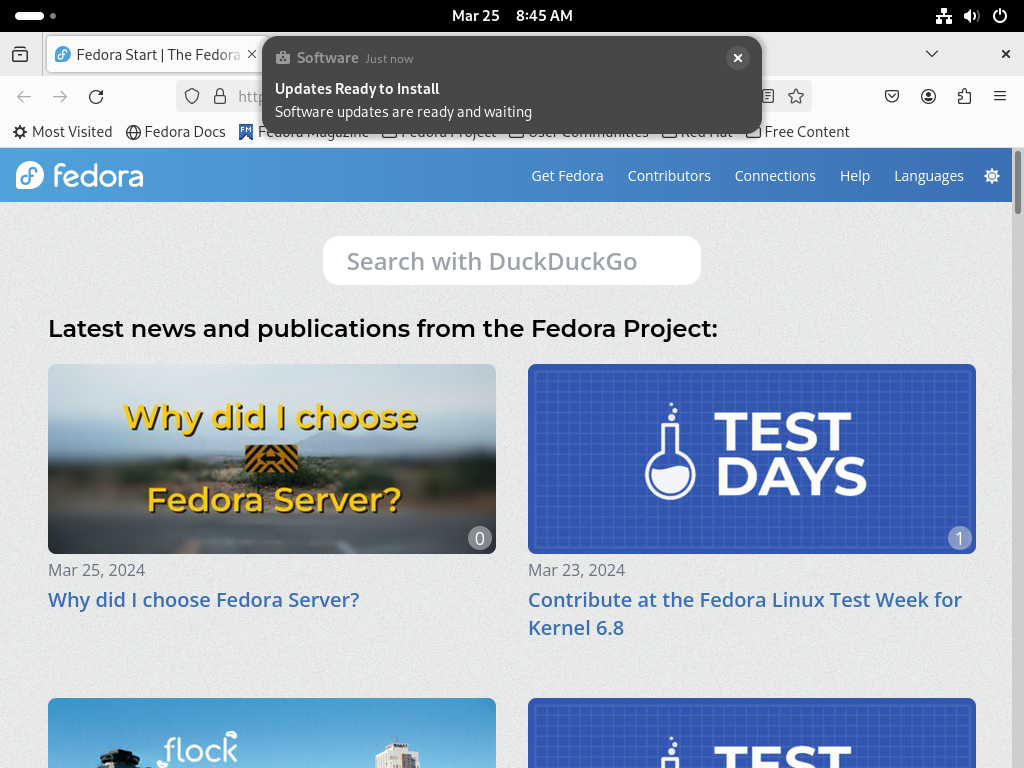This screenshot has width=1024, height=768.
Task: Focus the Search with DuckDuckGo field
Action: pos(512,261)
